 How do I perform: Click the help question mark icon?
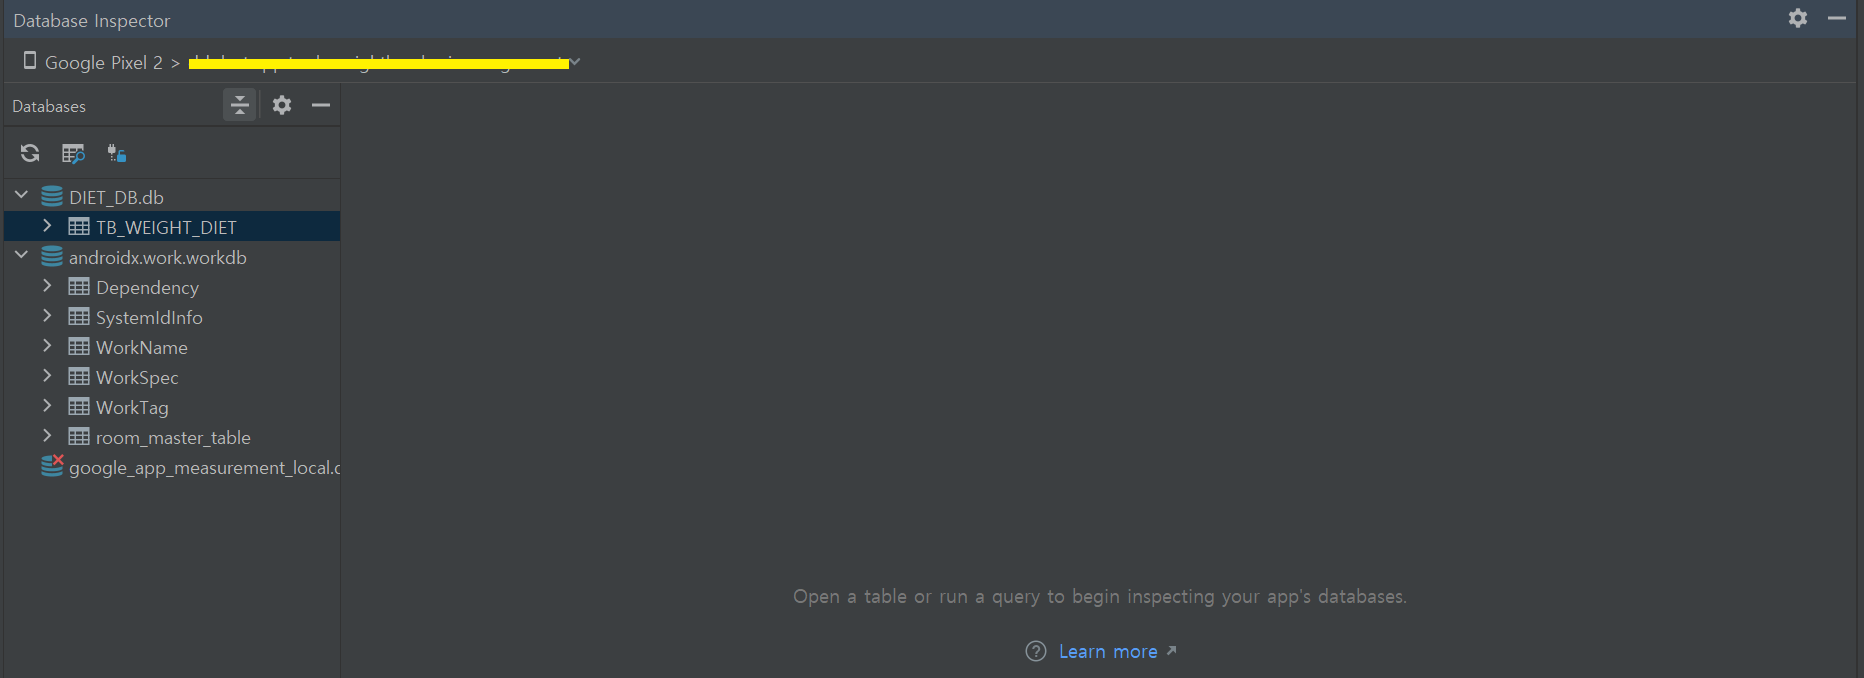1036,652
